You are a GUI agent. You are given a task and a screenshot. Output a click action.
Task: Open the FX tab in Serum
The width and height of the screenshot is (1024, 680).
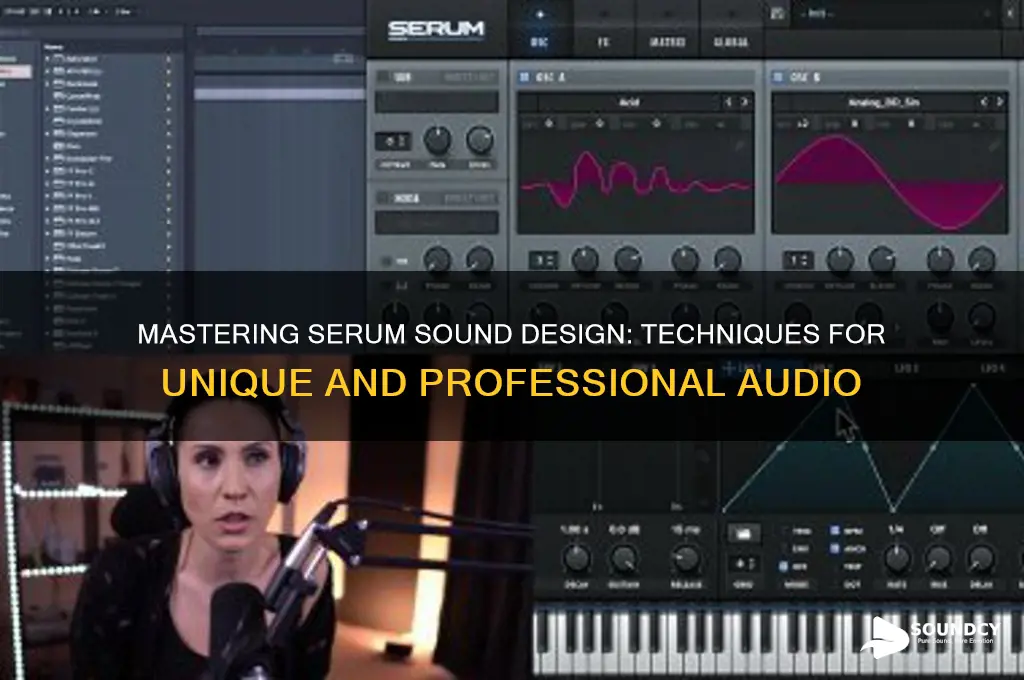603,29
